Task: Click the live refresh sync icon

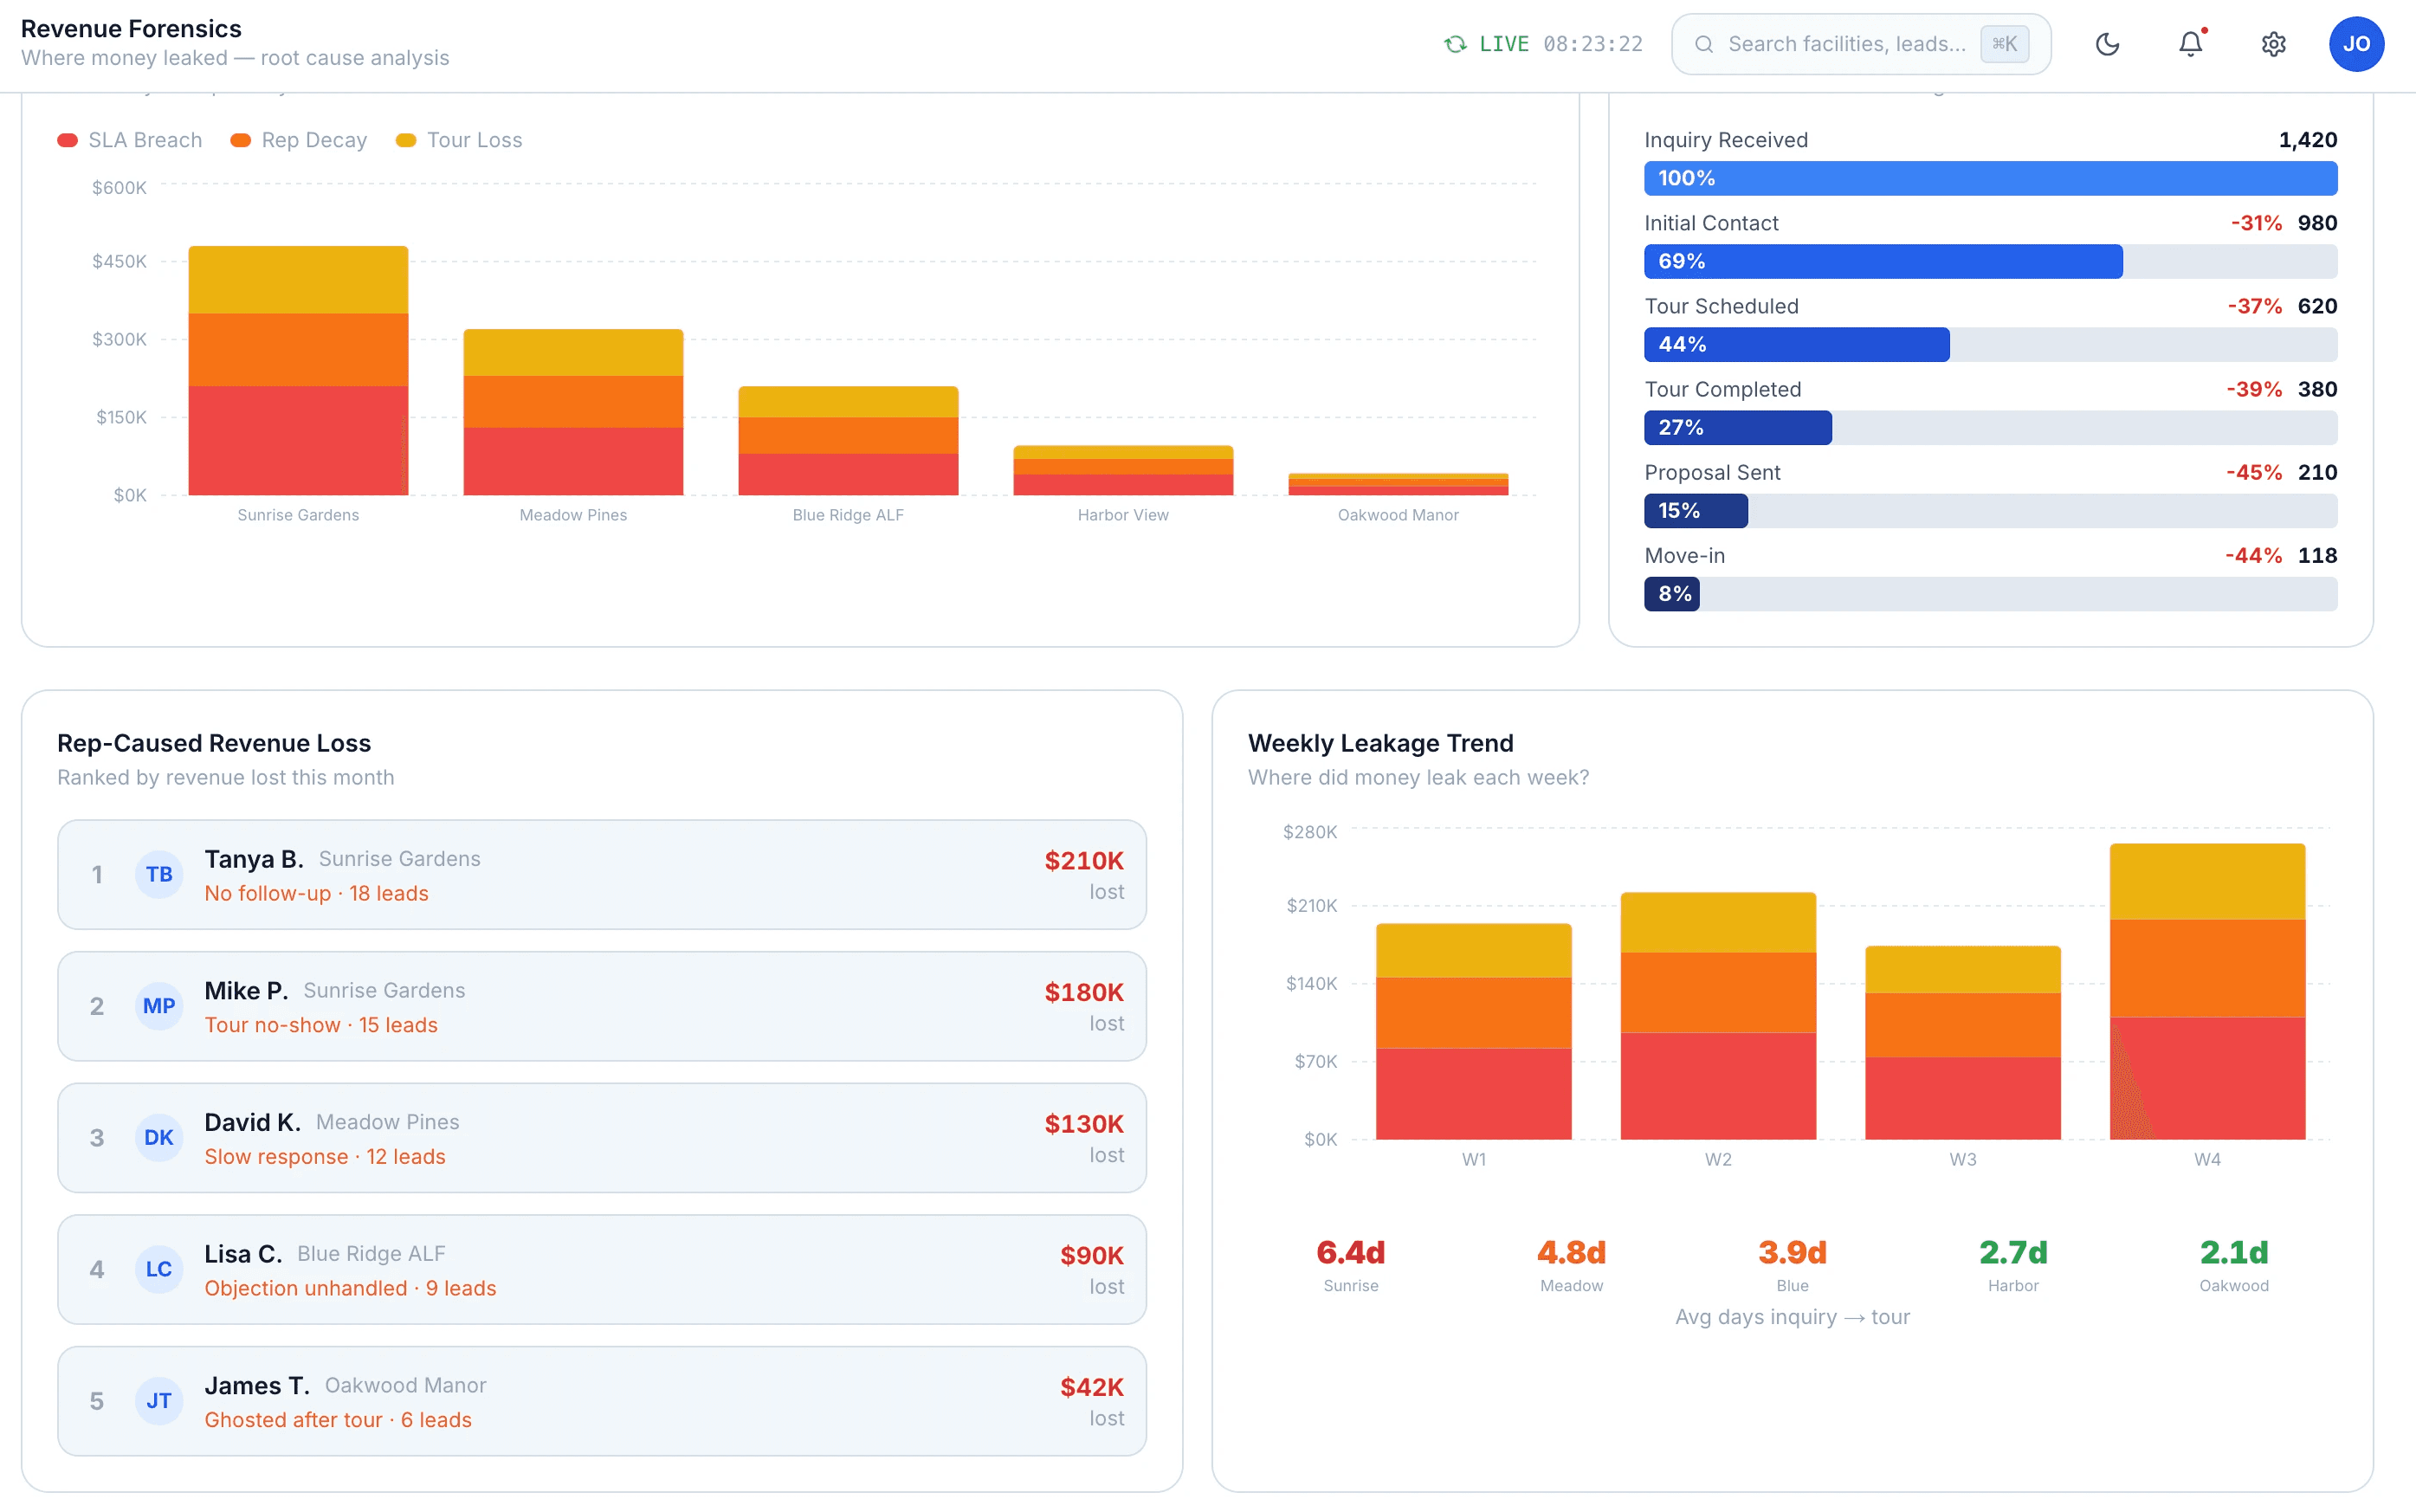Action: pyautogui.click(x=1455, y=44)
